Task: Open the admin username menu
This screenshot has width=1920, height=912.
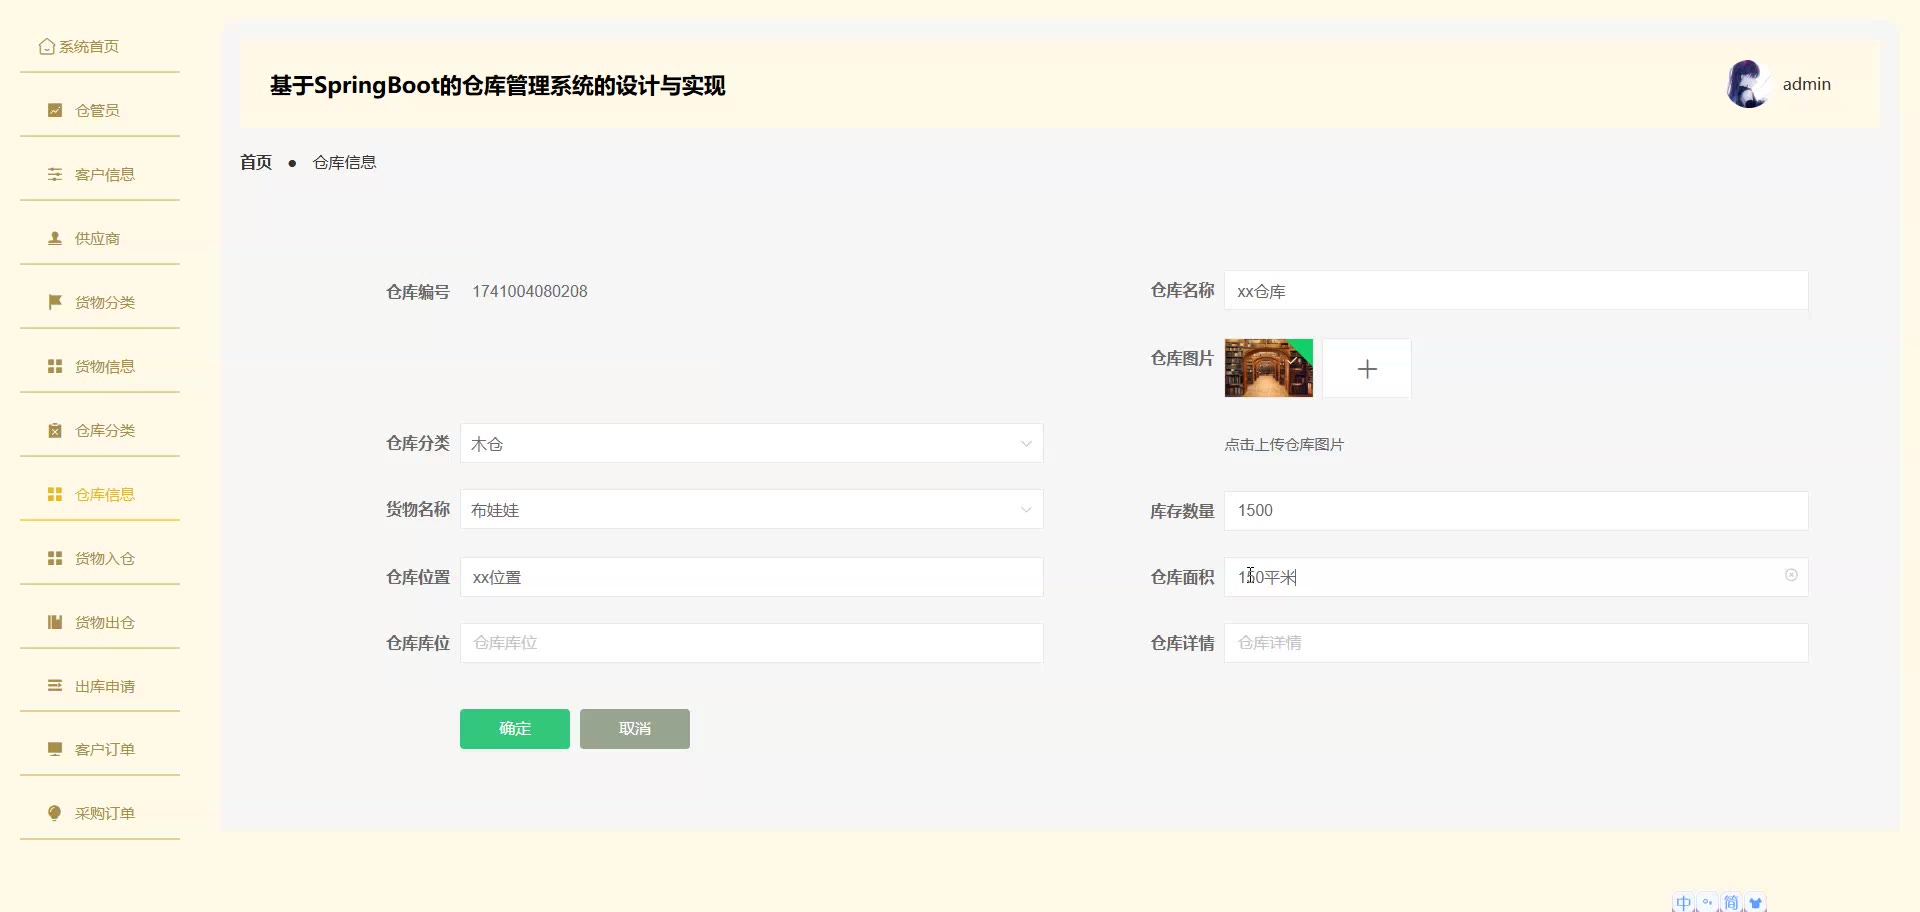Action: point(1807,84)
